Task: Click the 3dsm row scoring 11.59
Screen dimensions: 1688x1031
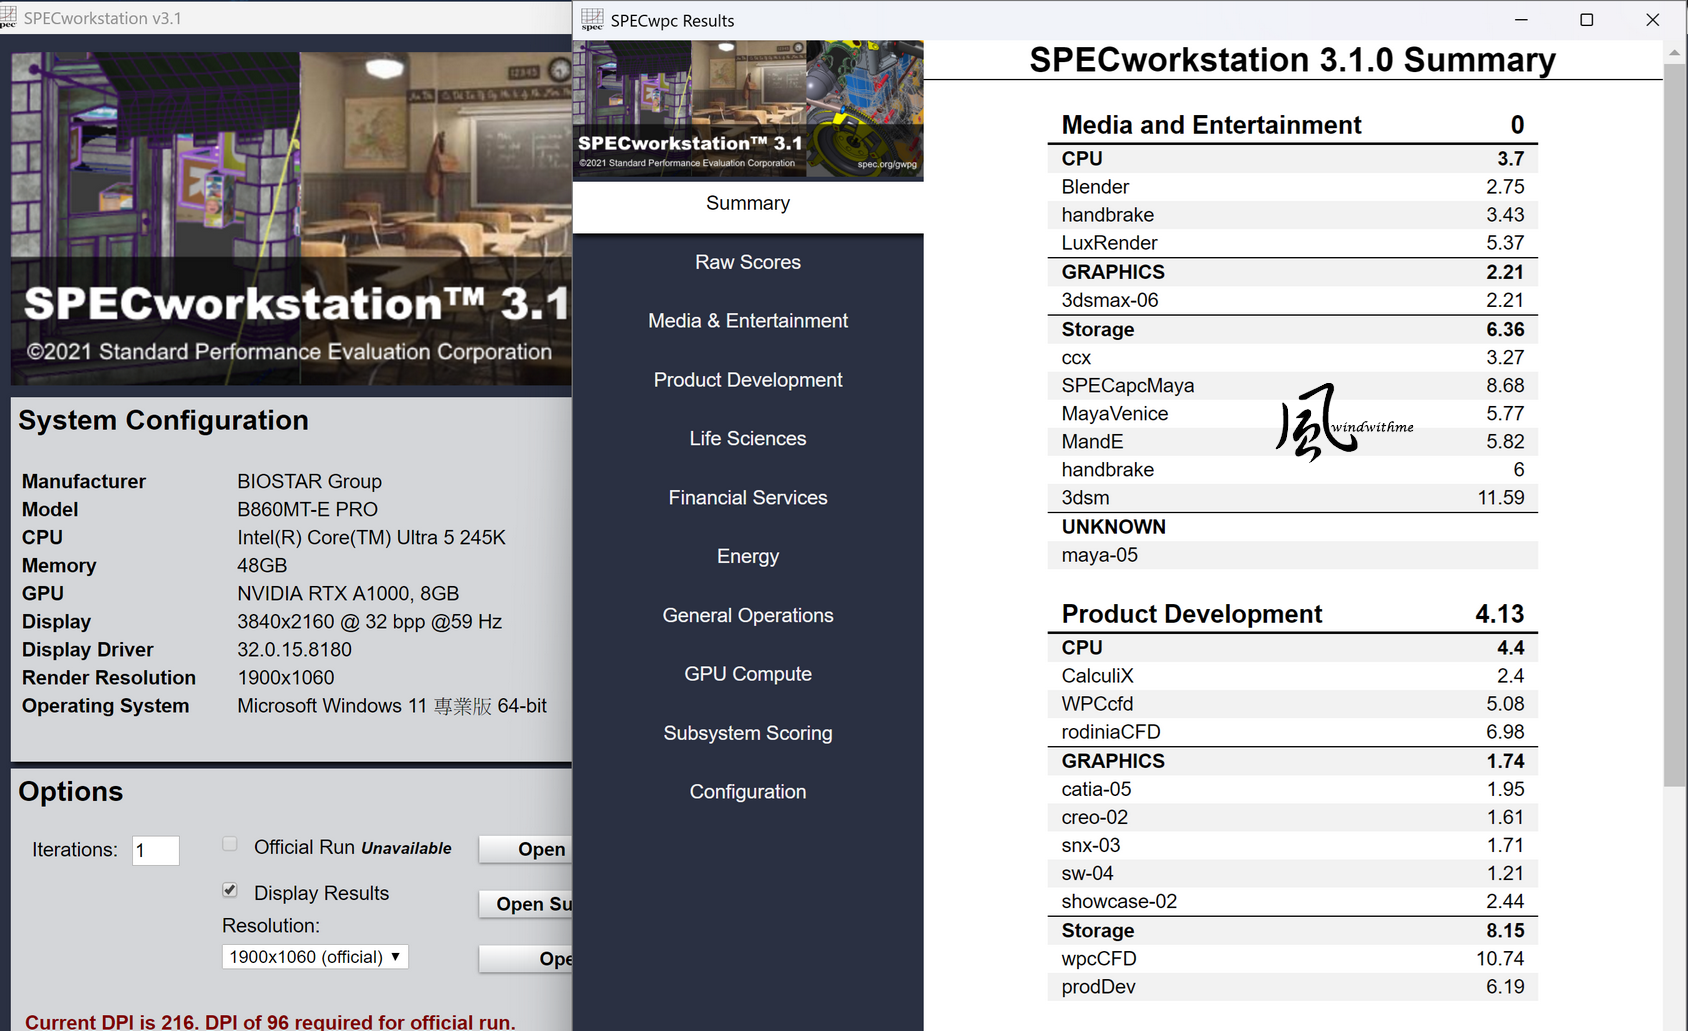Action: [x=1293, y=498]
